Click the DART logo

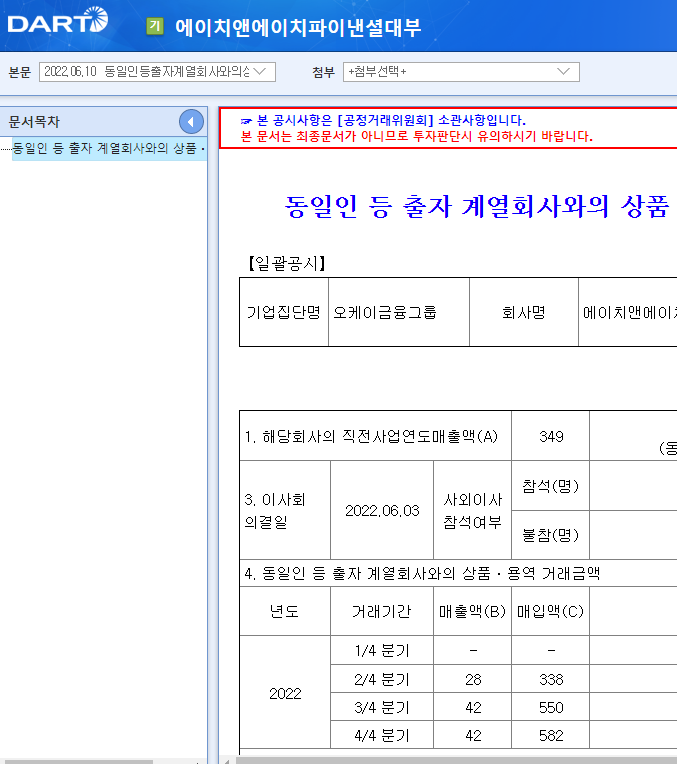[58, 20]
